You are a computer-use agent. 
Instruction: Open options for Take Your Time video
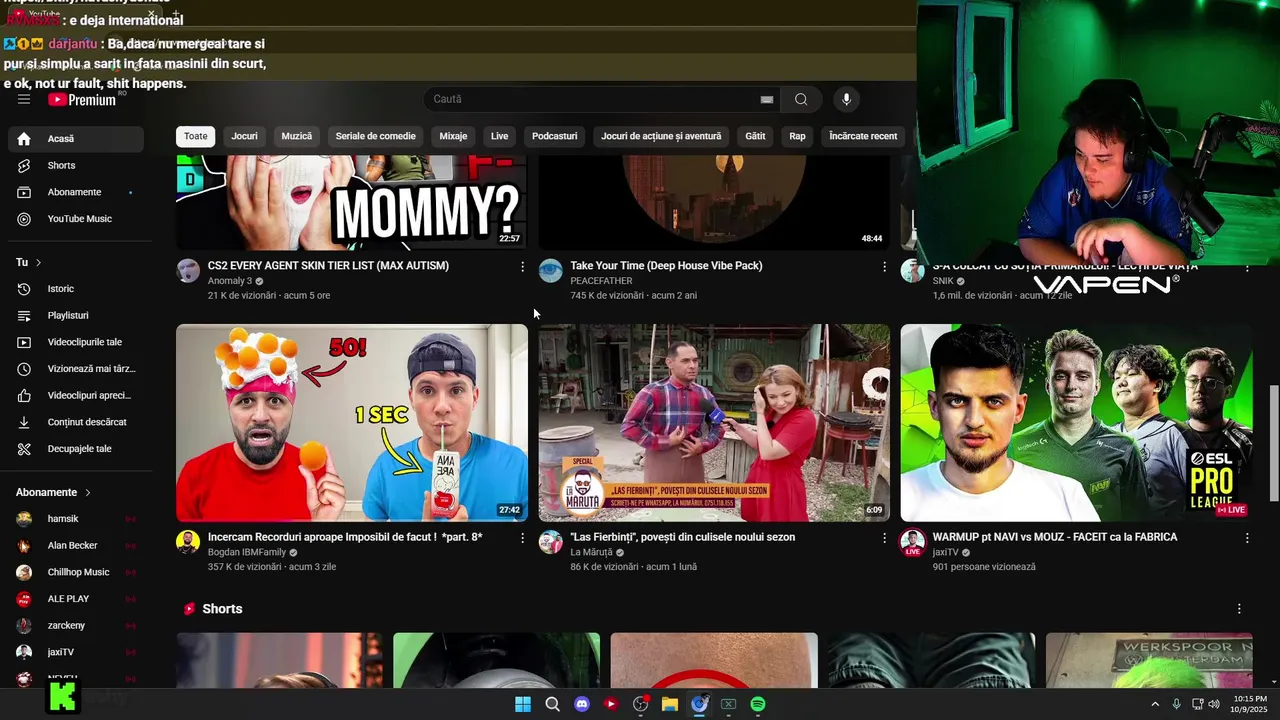tap(884, 267)
